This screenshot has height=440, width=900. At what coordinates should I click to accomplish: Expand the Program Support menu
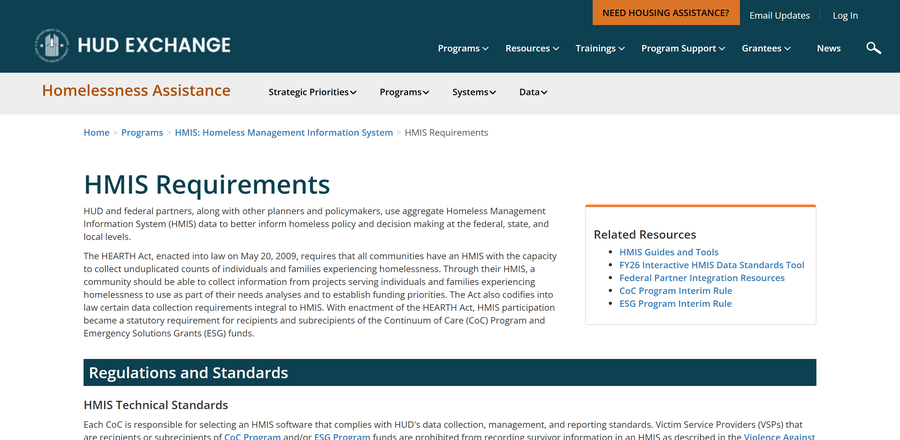(x=683, y=48)
